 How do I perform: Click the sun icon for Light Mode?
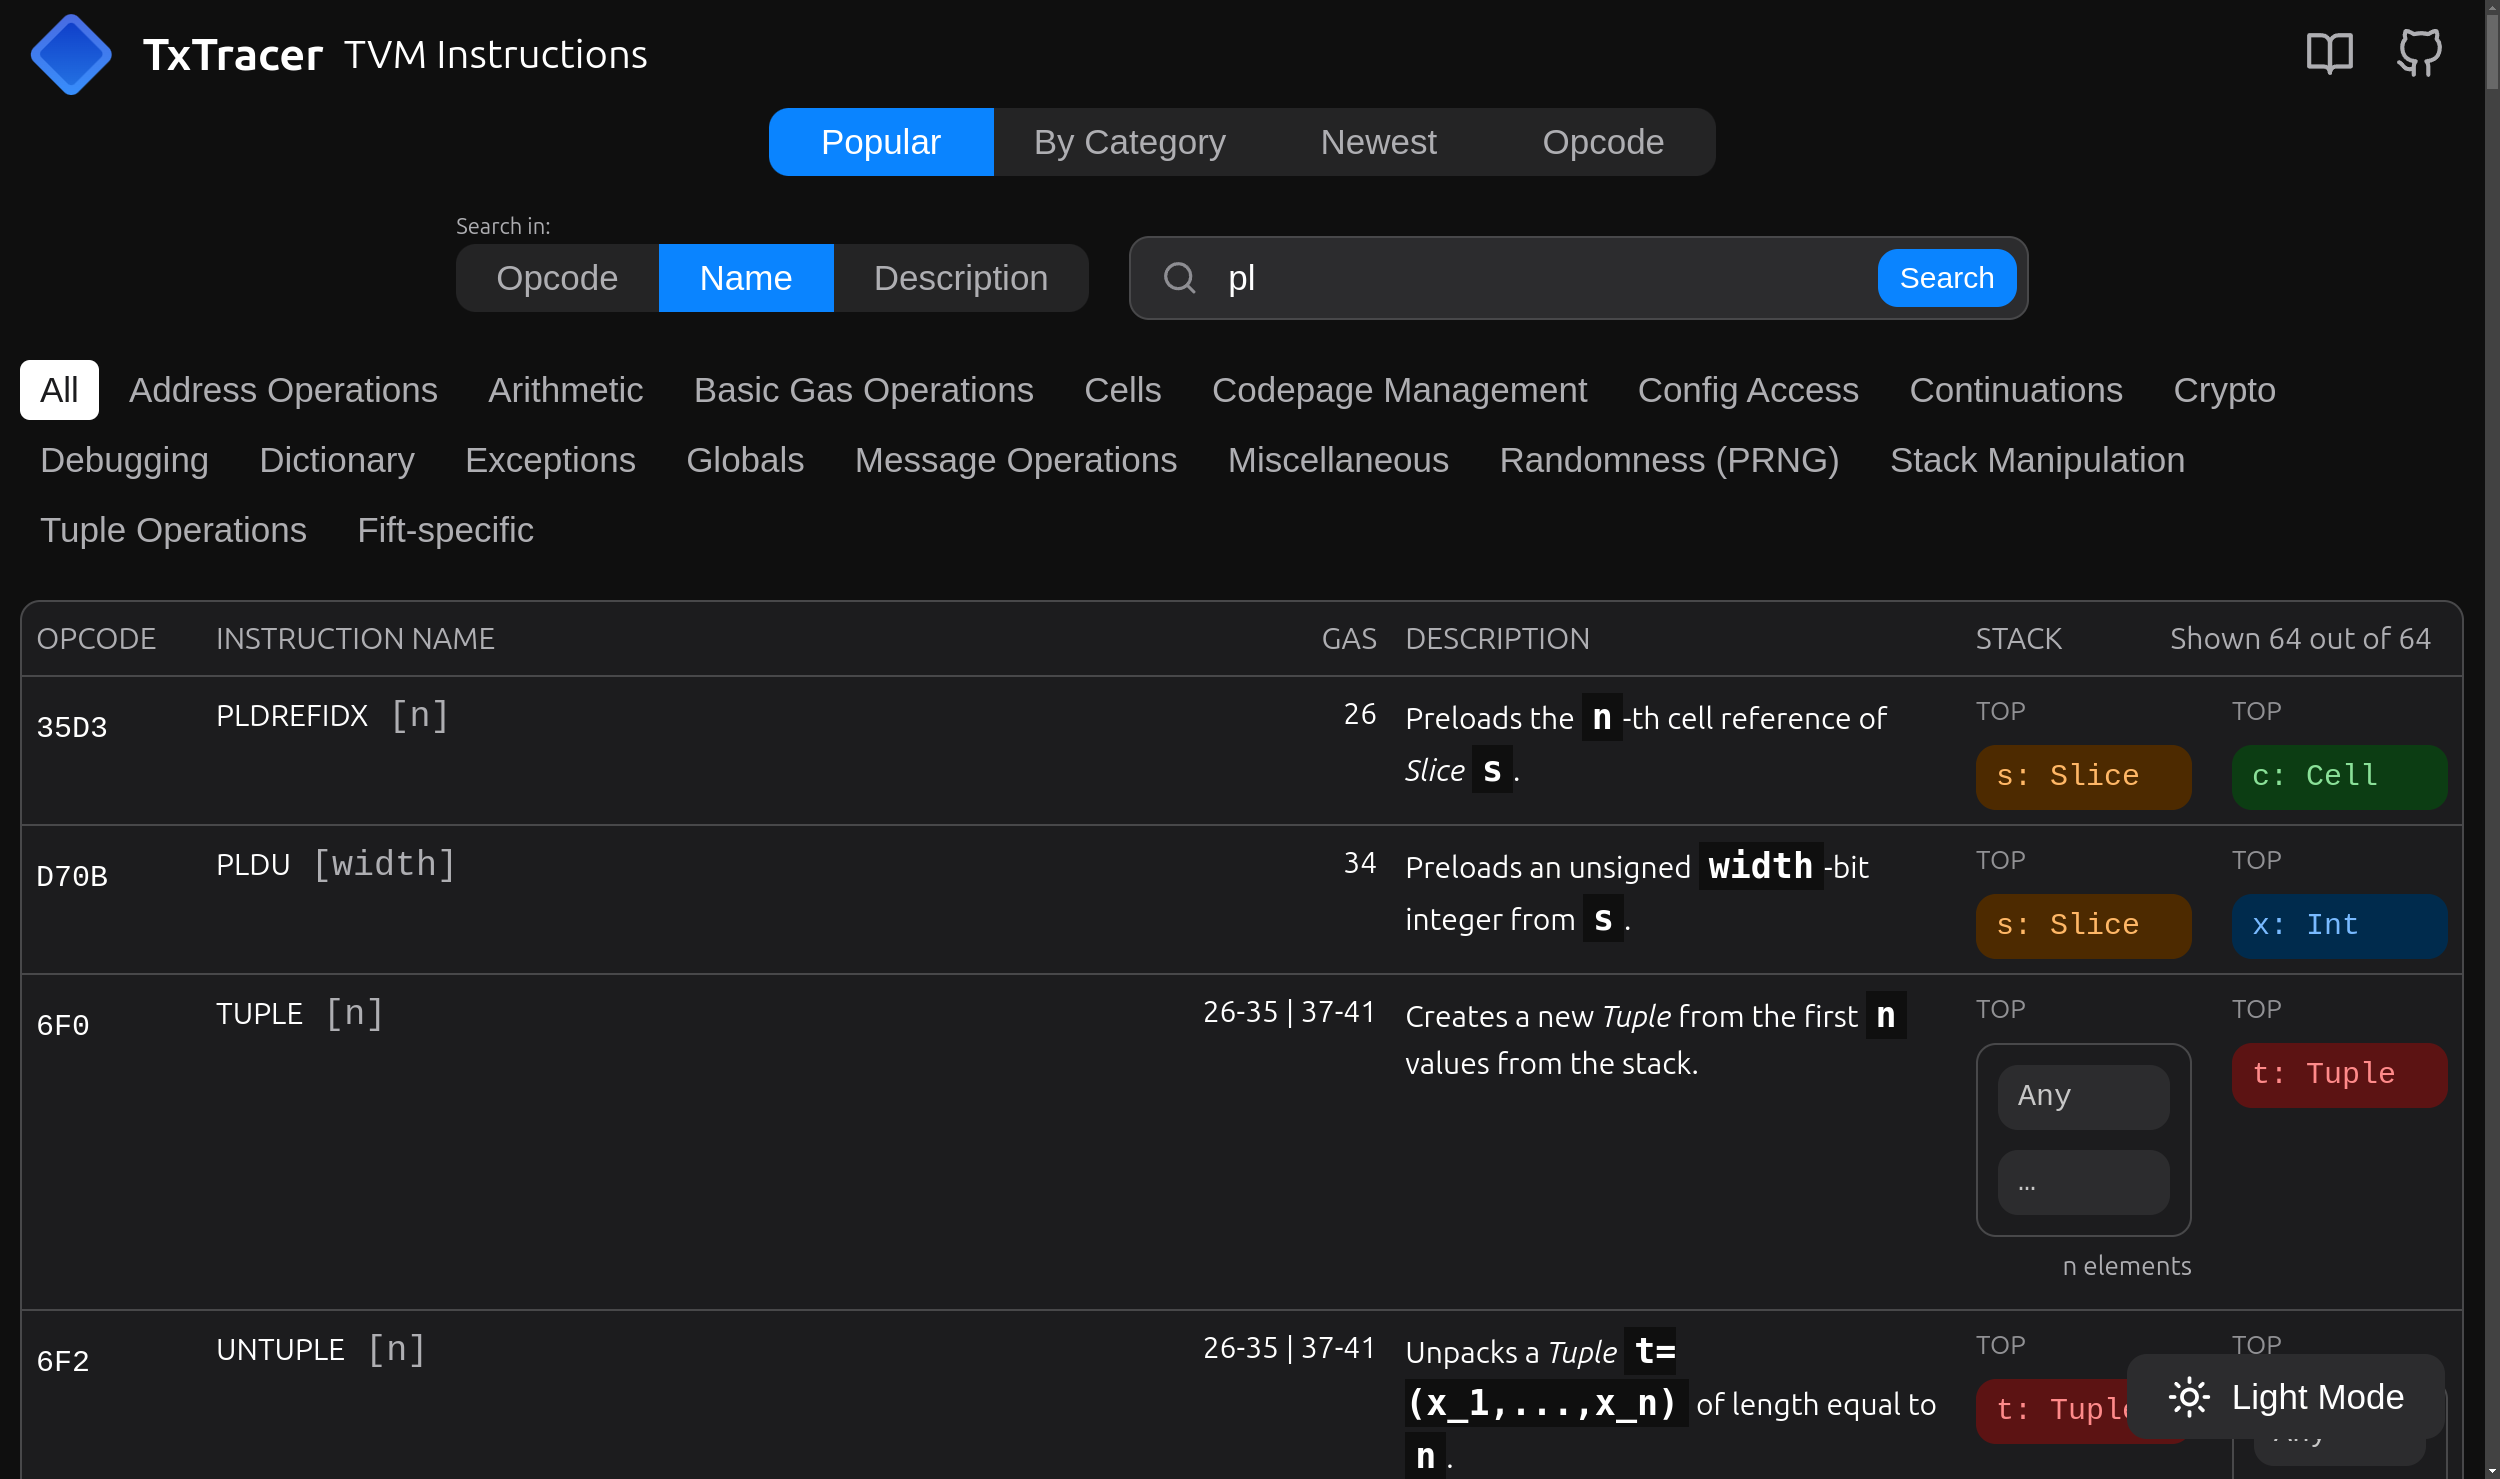(x=2189, y=1397)
